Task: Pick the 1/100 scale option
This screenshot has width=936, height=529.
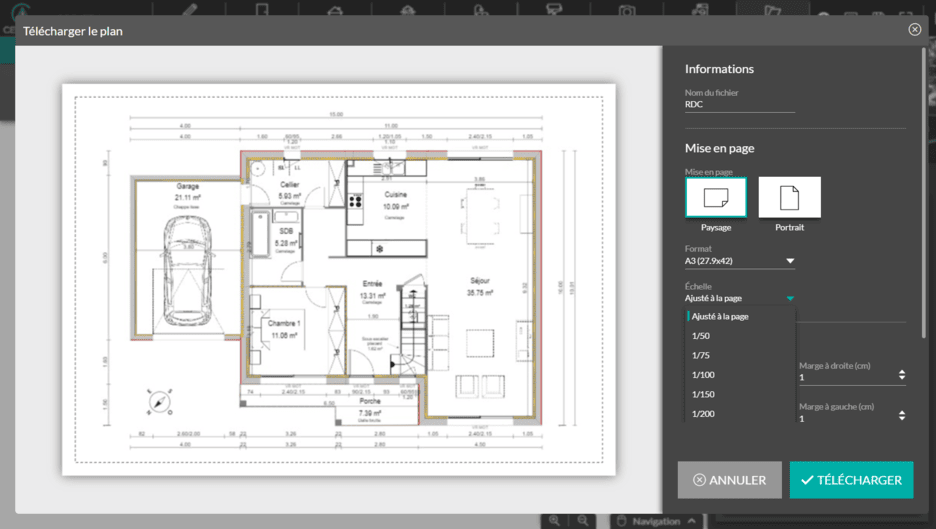Action: coord(703,375)
